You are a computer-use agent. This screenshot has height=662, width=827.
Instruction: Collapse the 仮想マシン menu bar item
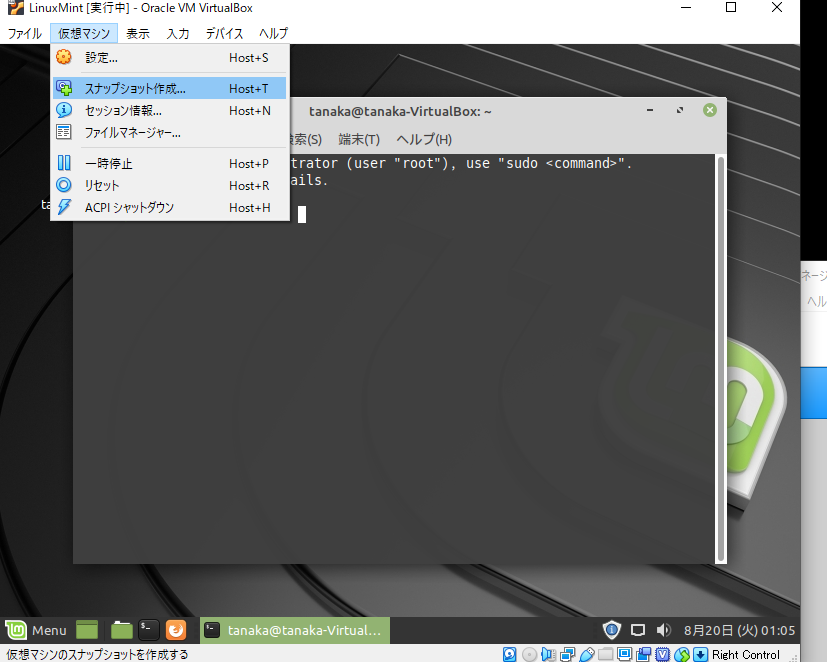coord(84,33)
